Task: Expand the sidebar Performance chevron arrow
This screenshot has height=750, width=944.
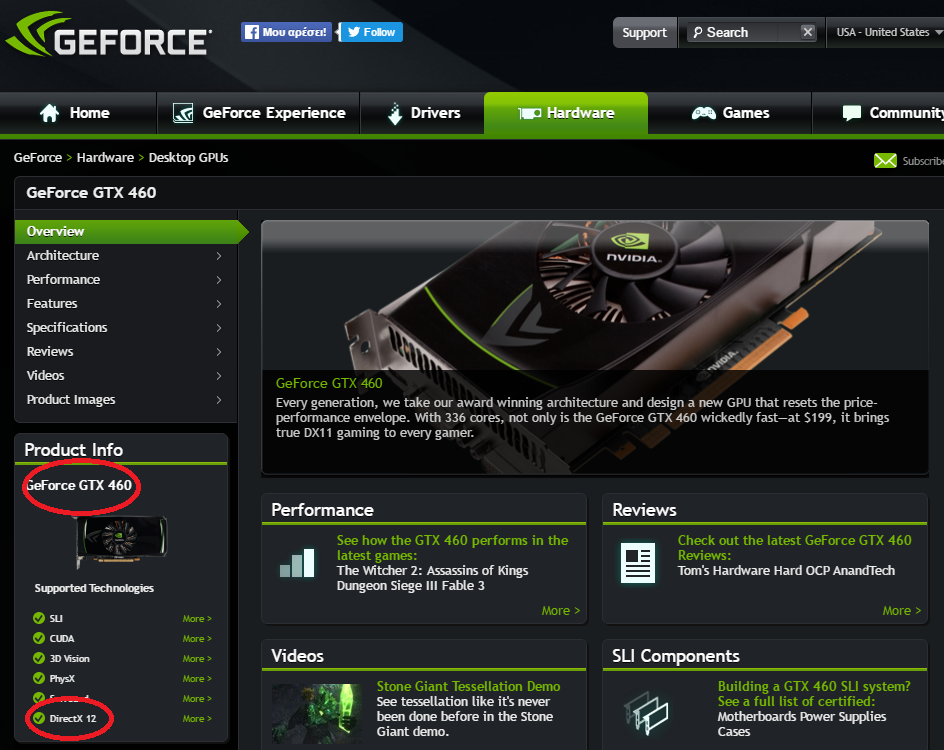Action: pyautogui.click(x=219, y=280)
